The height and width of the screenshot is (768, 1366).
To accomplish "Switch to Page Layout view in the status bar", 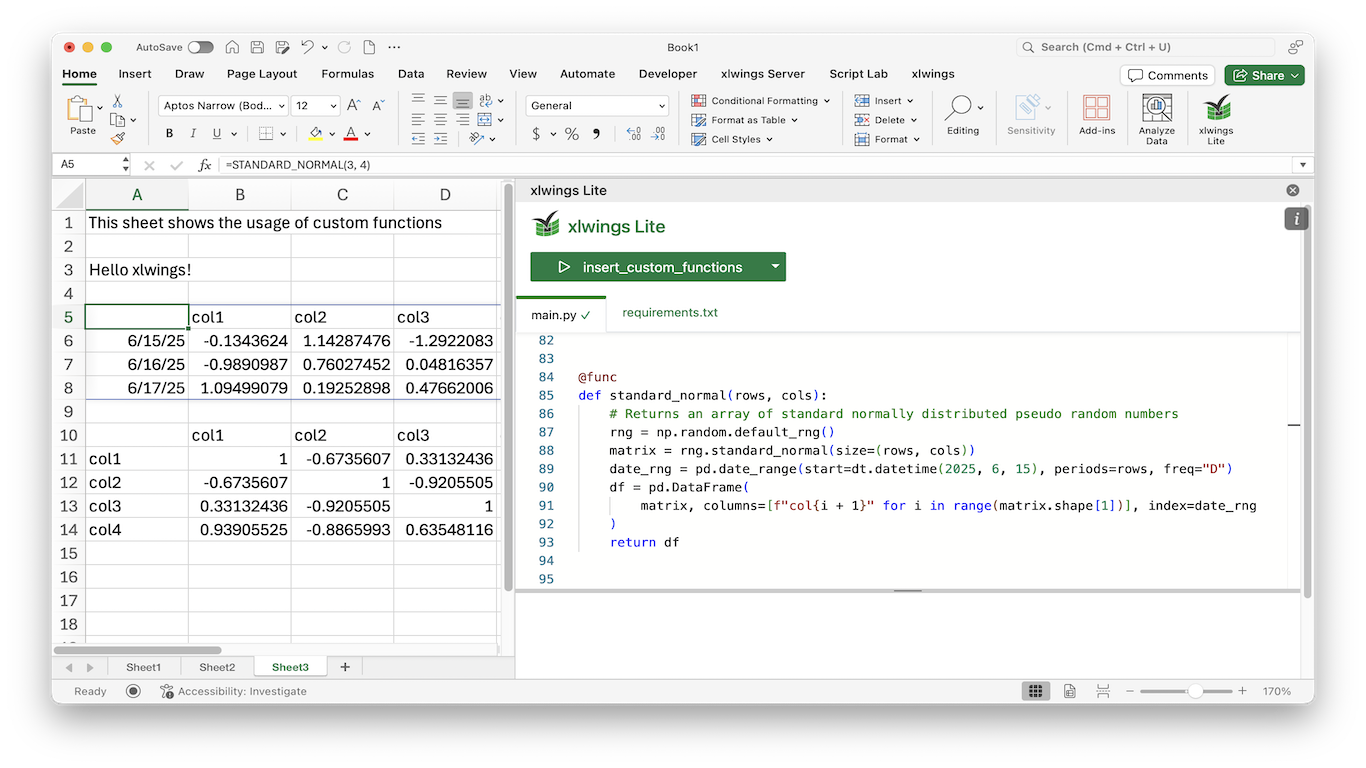I will [1069, 691].
